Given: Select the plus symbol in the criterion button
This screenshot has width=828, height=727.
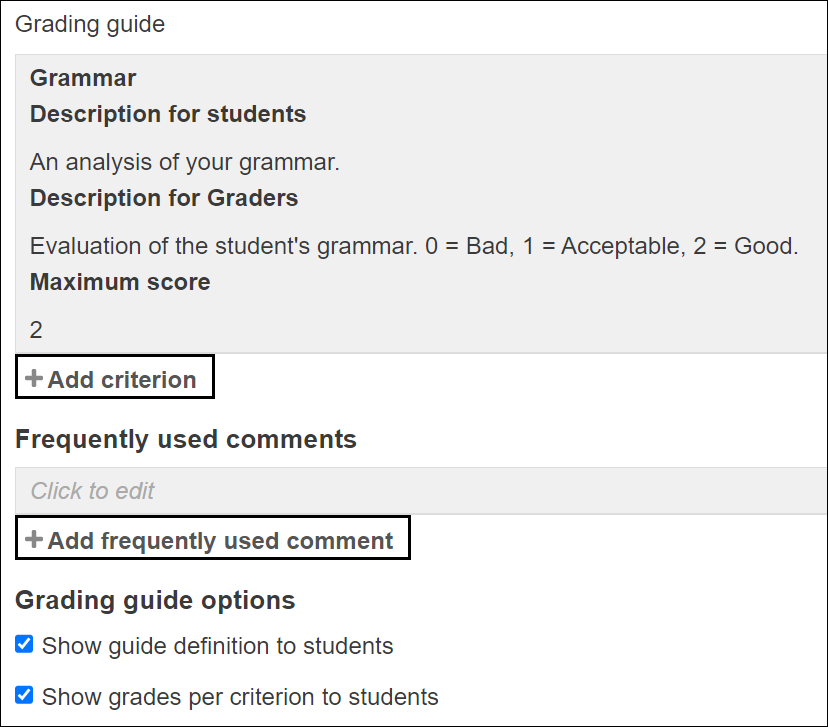Looking at the screenshot, I should point(33,378).
